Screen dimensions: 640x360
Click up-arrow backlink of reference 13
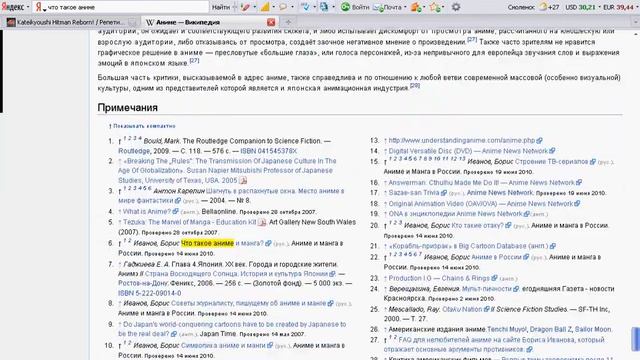click(x=385, y=141)
